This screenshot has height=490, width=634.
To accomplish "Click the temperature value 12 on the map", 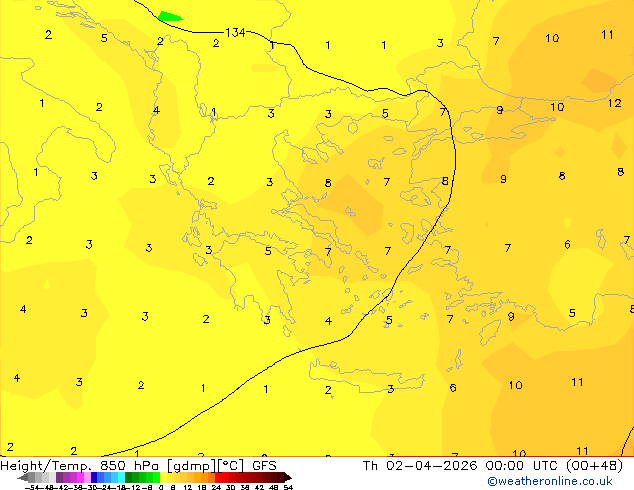I will point(615,103).
